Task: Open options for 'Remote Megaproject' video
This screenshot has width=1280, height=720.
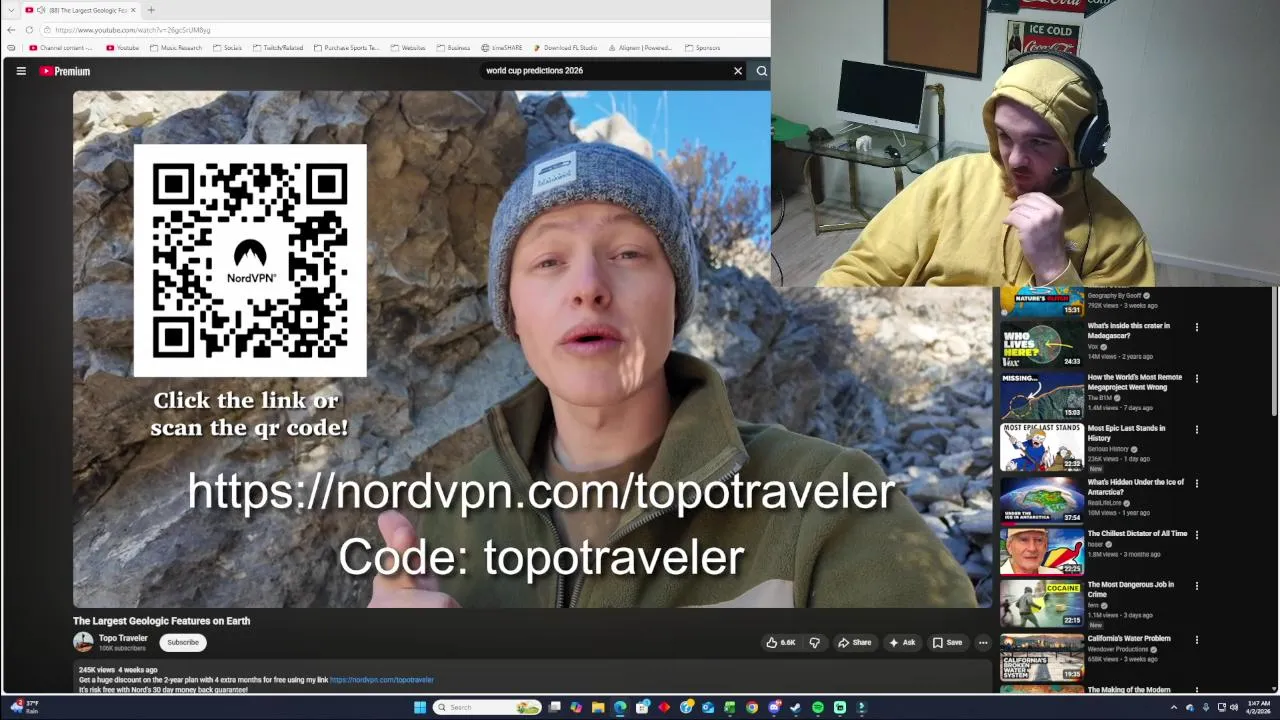Action: [1196, 379]
